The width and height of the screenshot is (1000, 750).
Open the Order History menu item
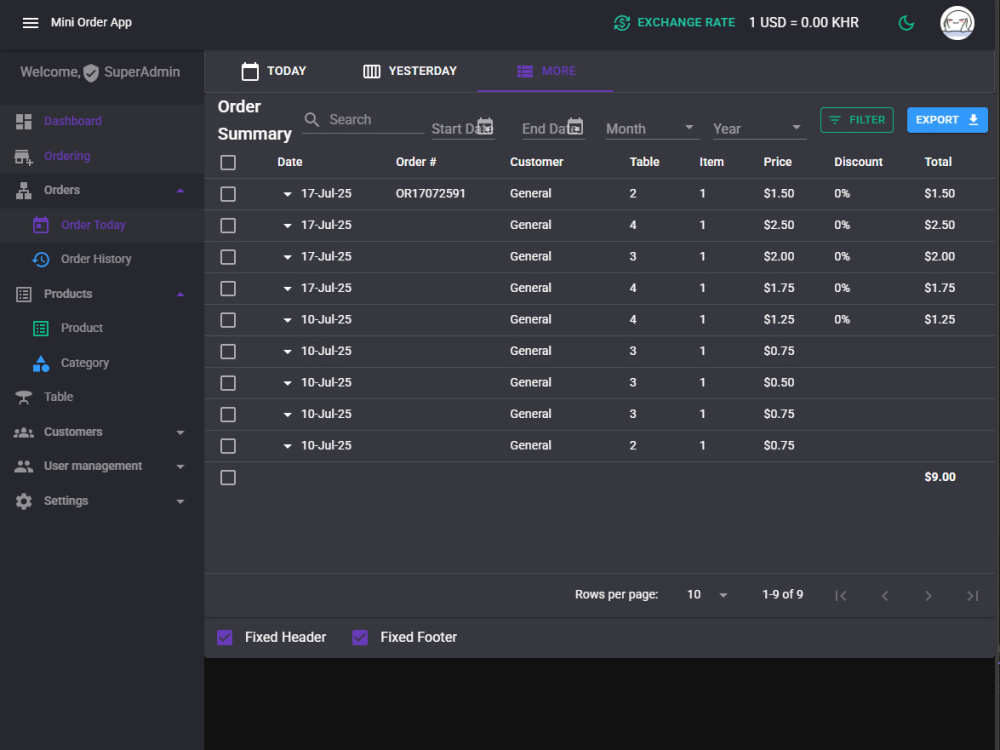pos(102,260)
